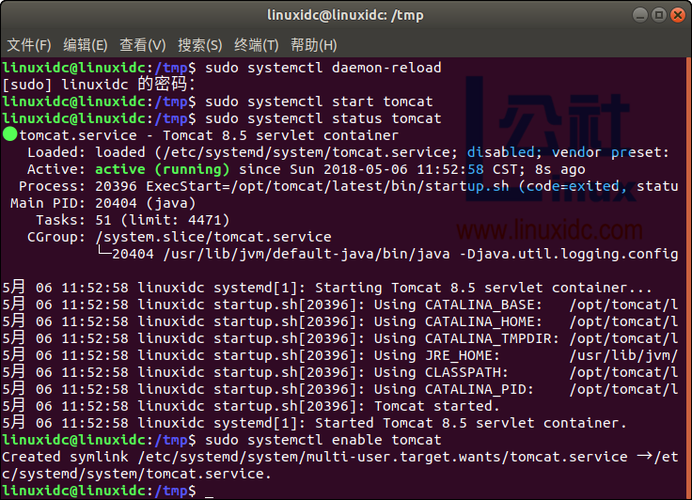Click the 'Created symlink' output line
Image resolution: width=692 pixels, height=500 pixels.
tap(340, 465)
